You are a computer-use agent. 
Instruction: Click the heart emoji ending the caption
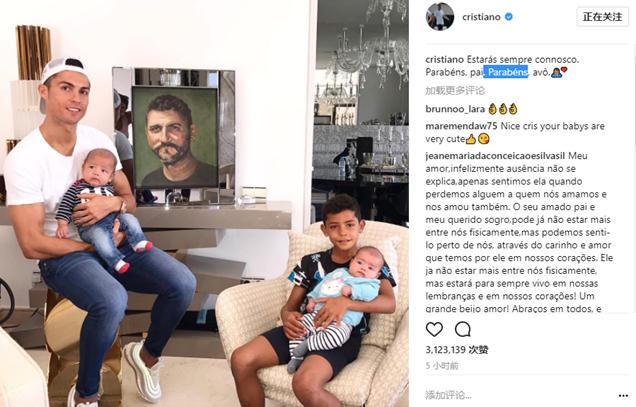[564, 70]
